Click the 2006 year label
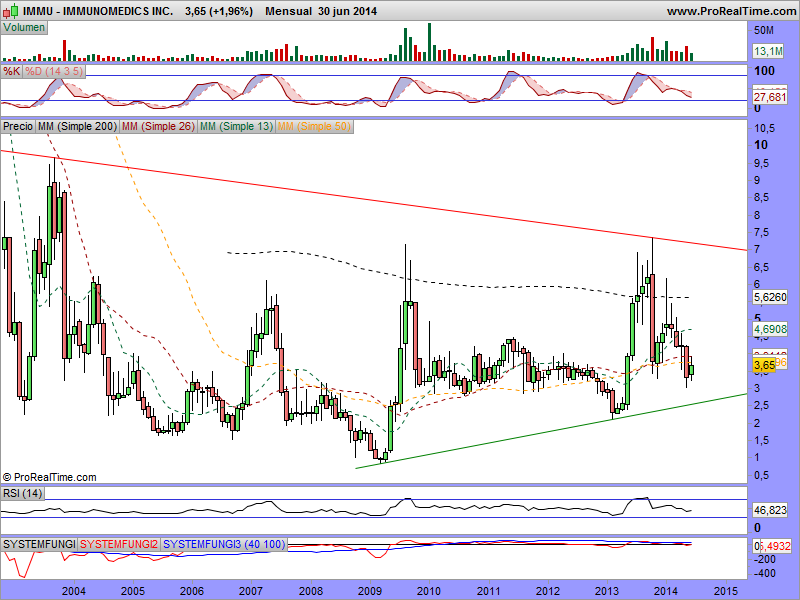 [x=192, y=591]
